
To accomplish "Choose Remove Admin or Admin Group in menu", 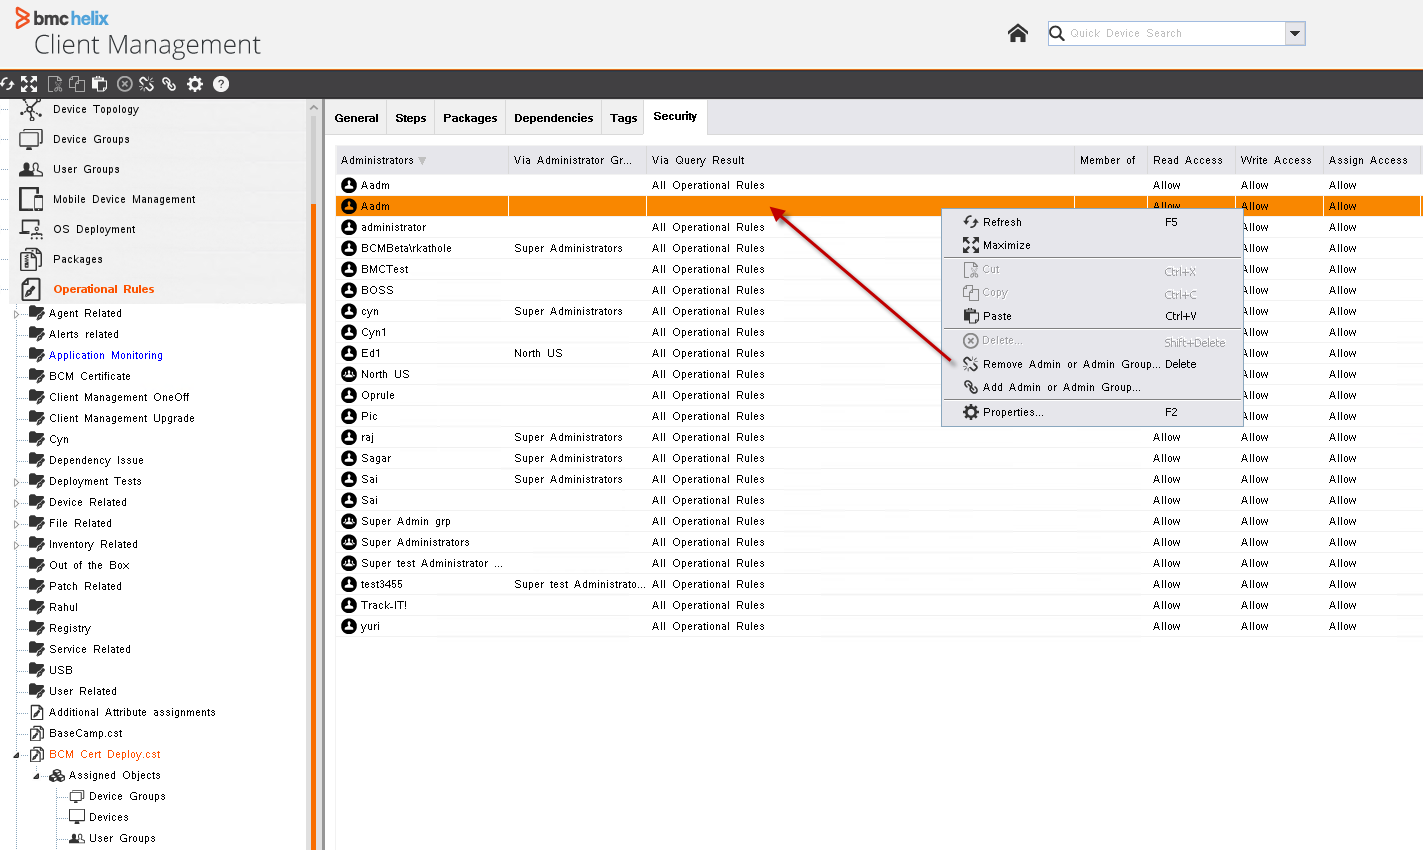I will click(1092, 364).
